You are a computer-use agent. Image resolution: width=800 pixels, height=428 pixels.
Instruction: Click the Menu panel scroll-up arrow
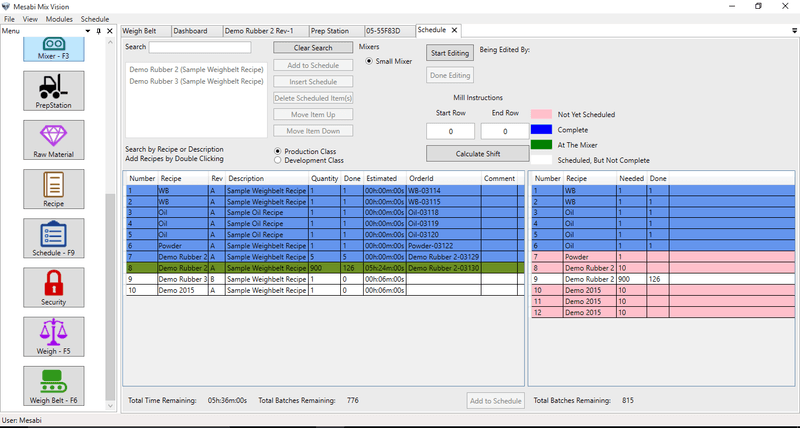pyautogui.click(x=110, y=42)
